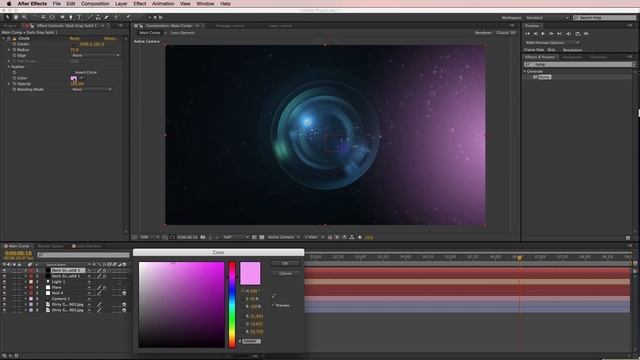Select the Selection arrow tool
The height and width of the screenshot is (360, 640).
pos(7,17)
